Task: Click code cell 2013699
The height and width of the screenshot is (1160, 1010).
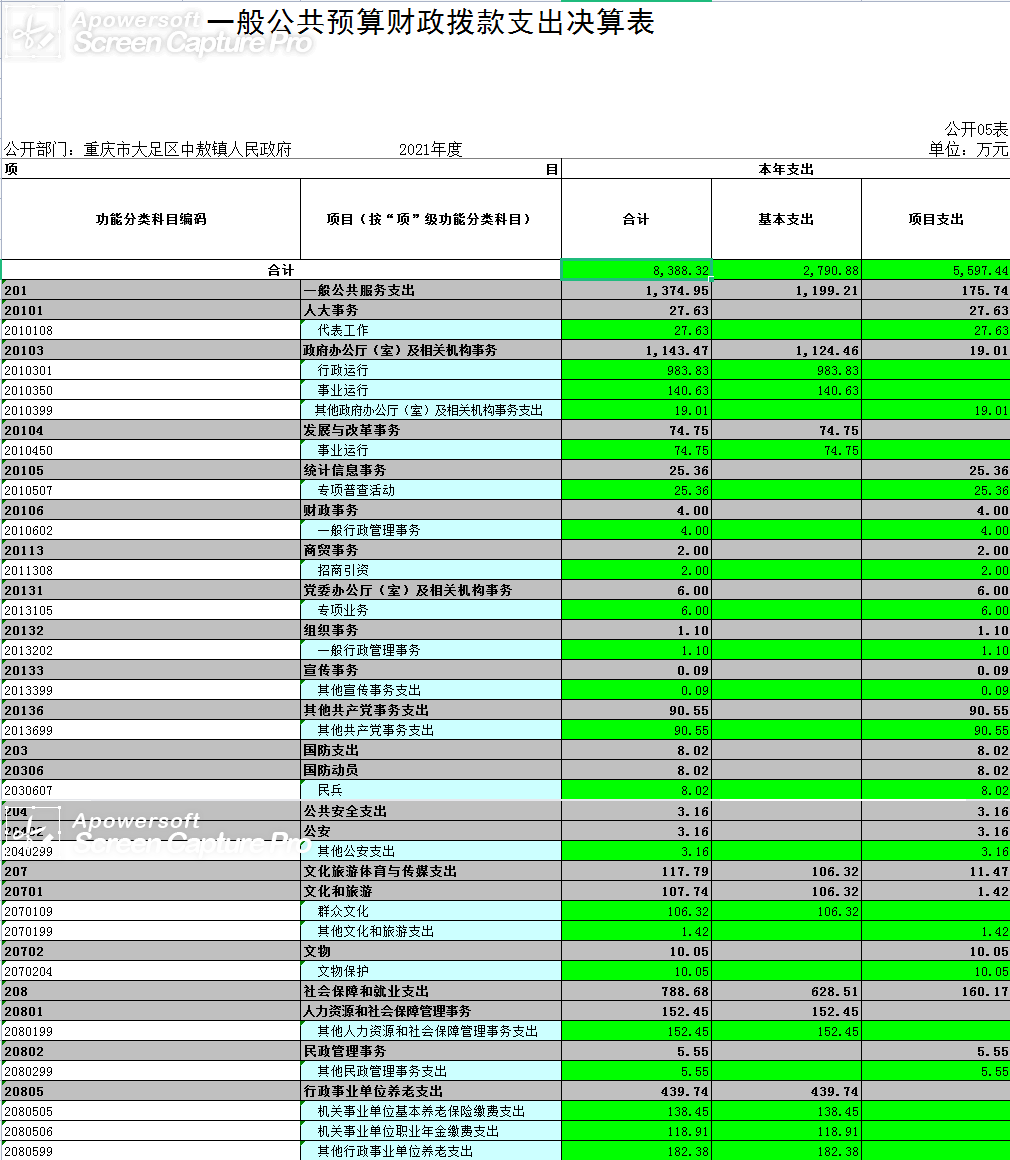Action: tap(151, 729)
